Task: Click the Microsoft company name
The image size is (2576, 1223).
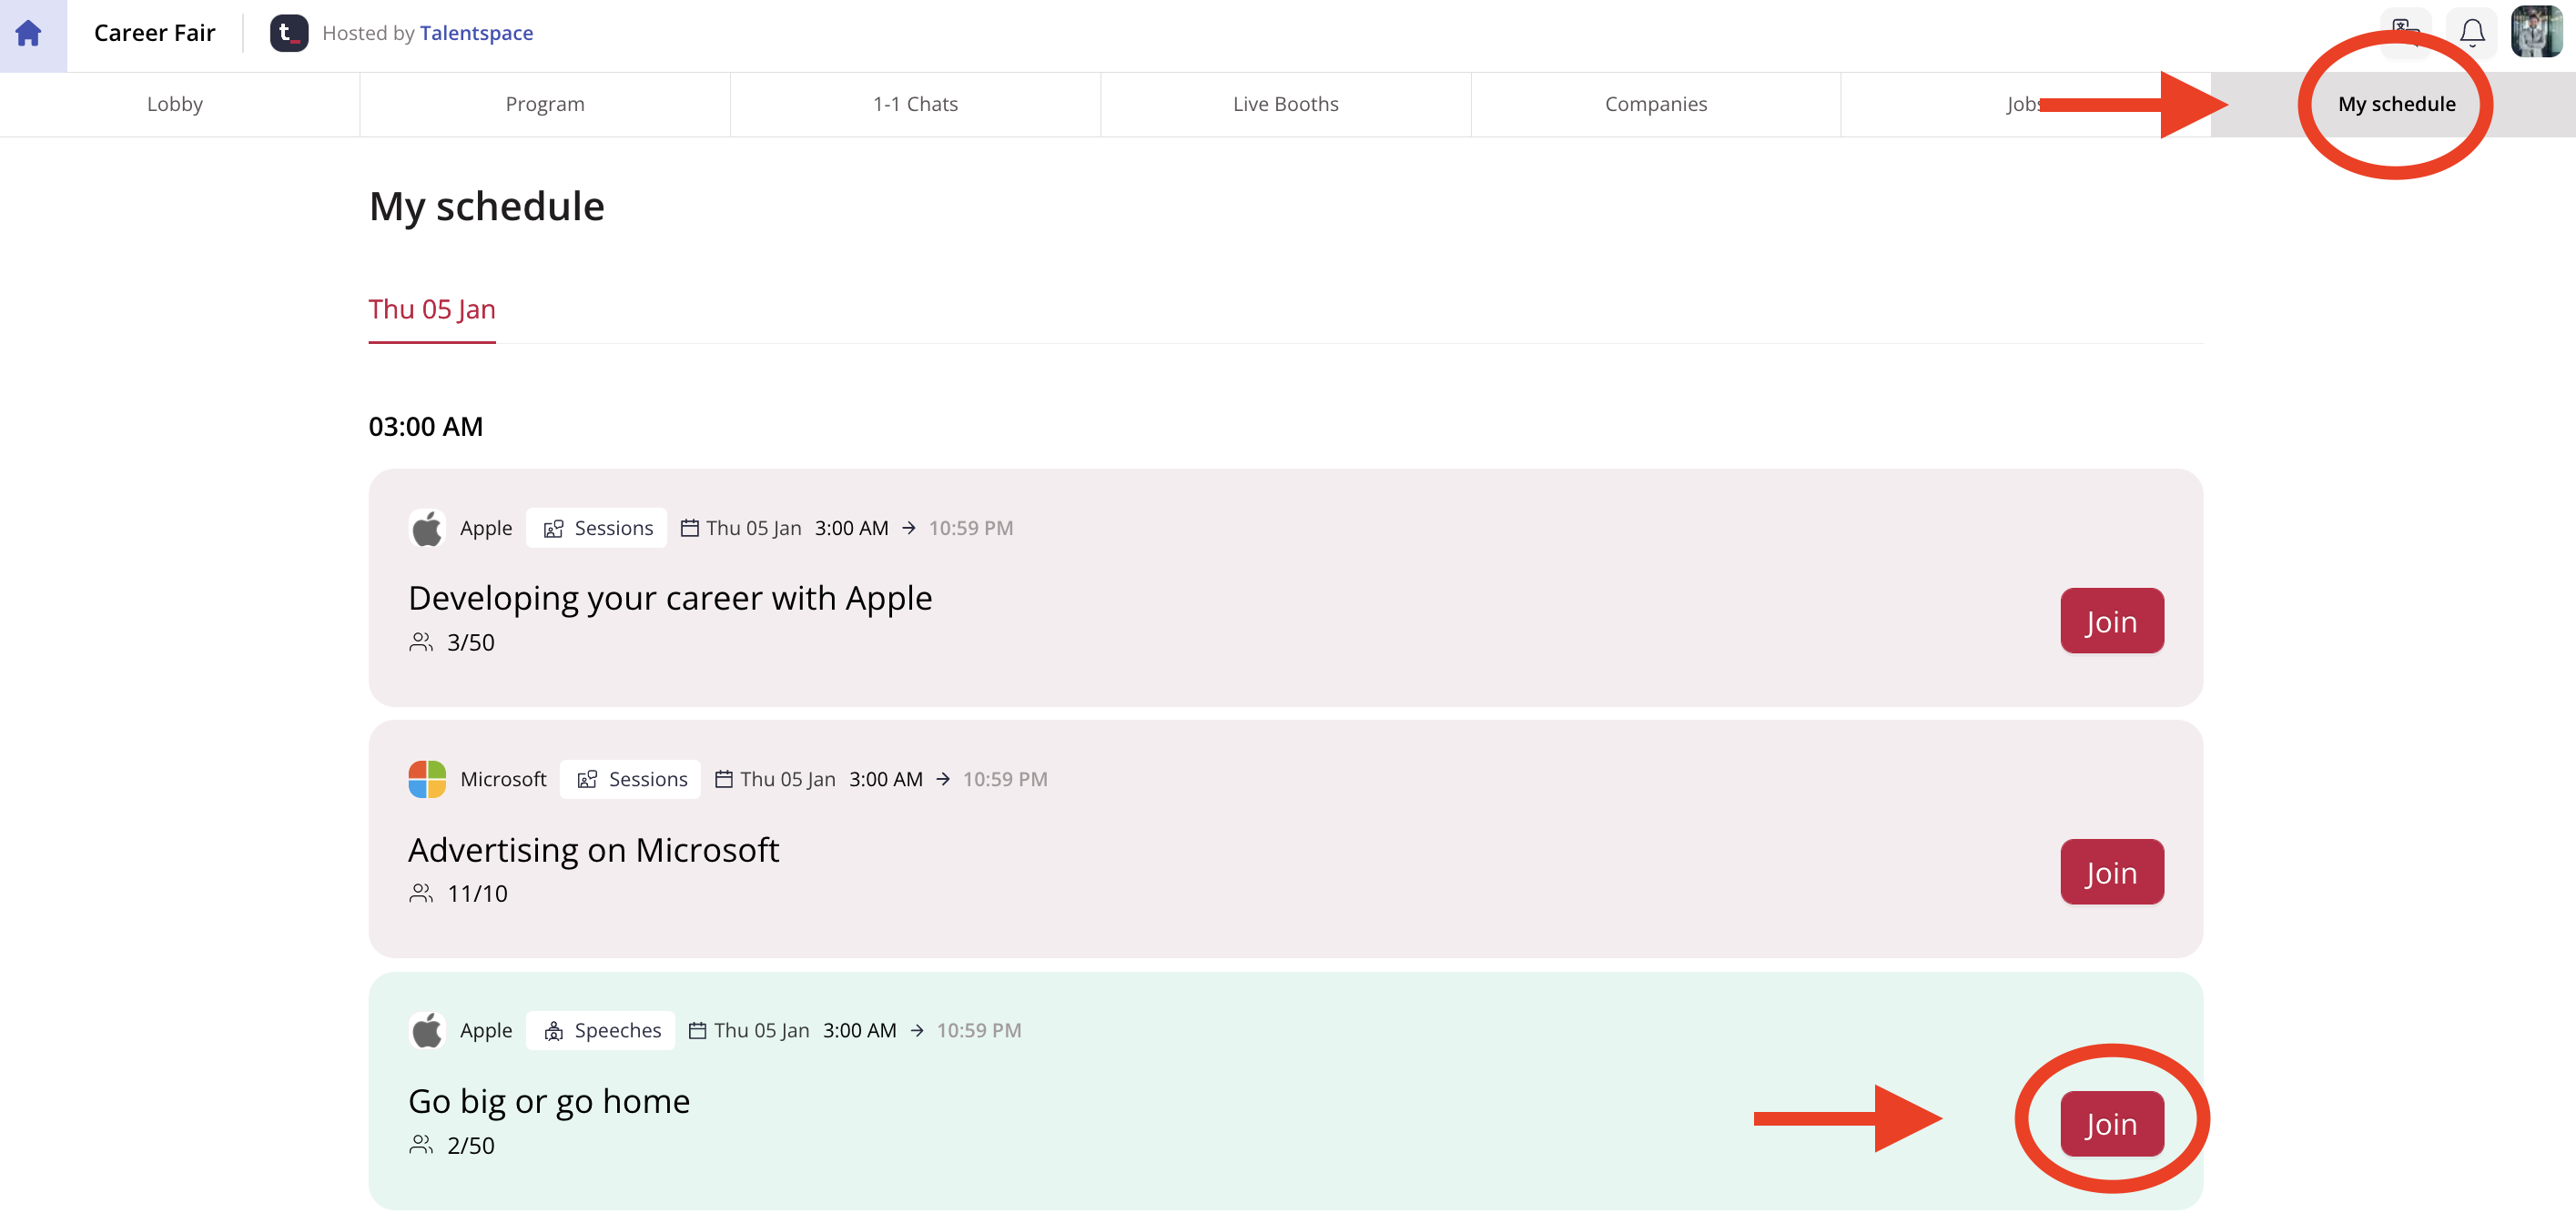Action: pyautogui.click(x=503, y=779)
